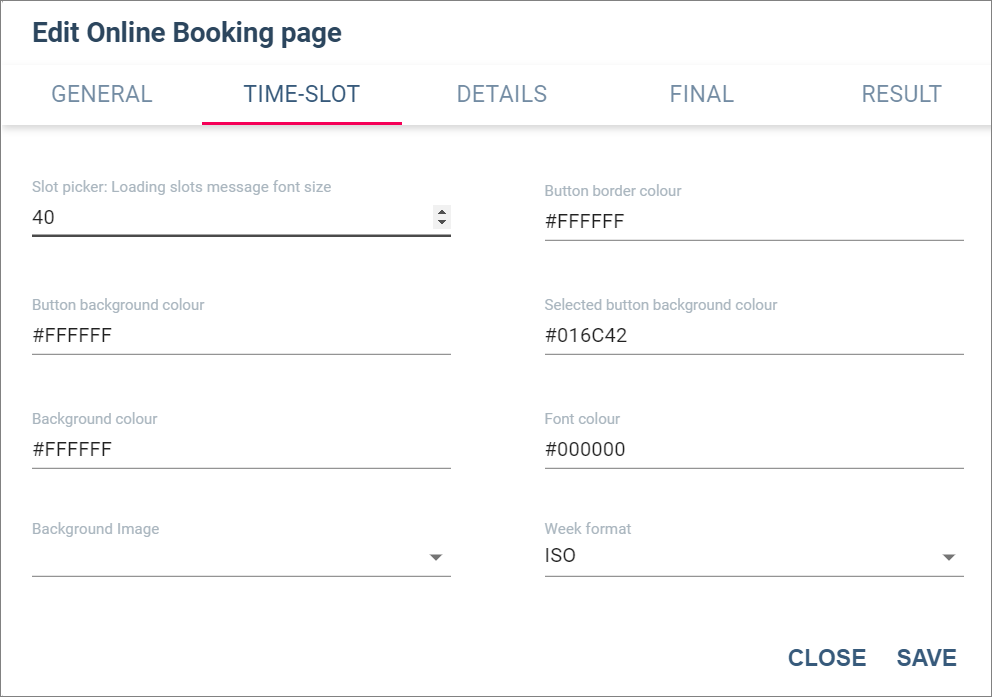Click the Selected button background colour field
The height and width of the screenshot is (697, 992).
pyautogui.click(x=753, y=336)
